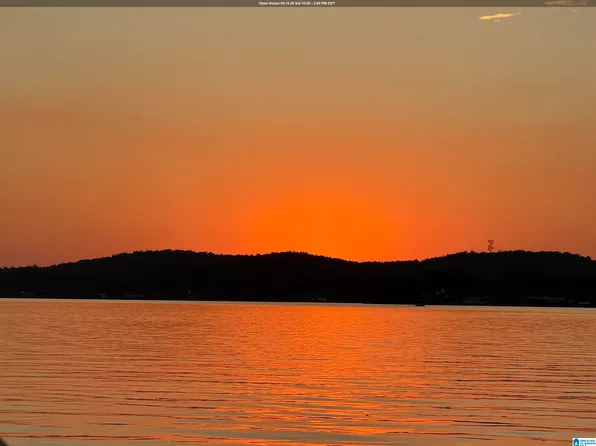Click the small boat near the shoreline
The image size is (596, 446).
[420, 305]
